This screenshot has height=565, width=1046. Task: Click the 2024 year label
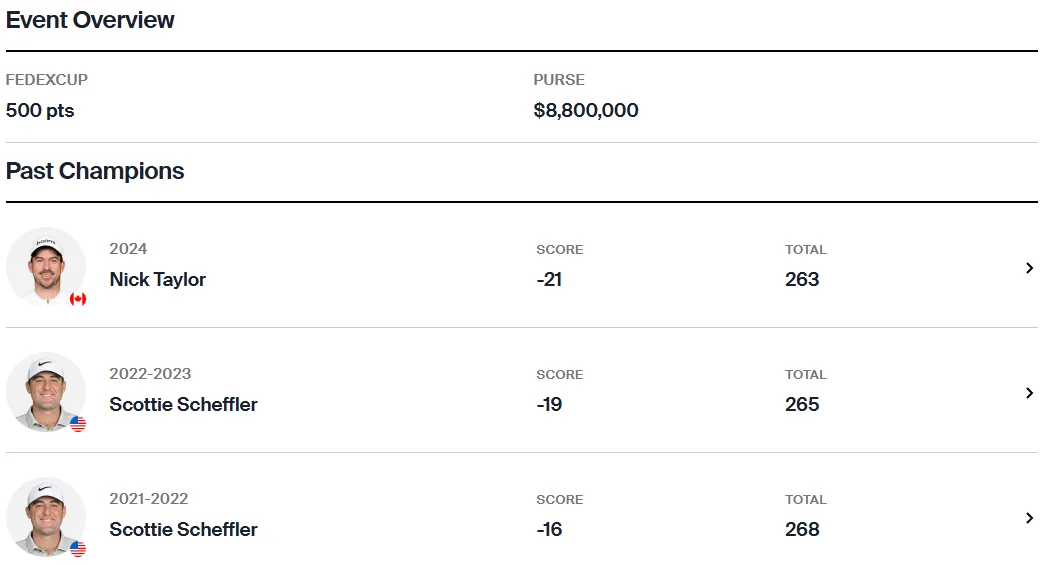point(128,249)
